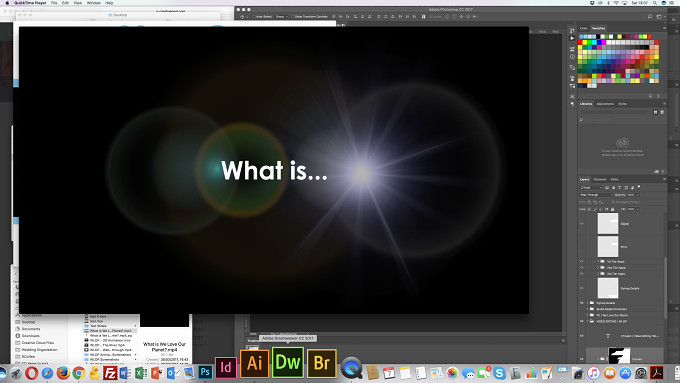Open the layer blend mode dropdown

click(x=596, y=195)
